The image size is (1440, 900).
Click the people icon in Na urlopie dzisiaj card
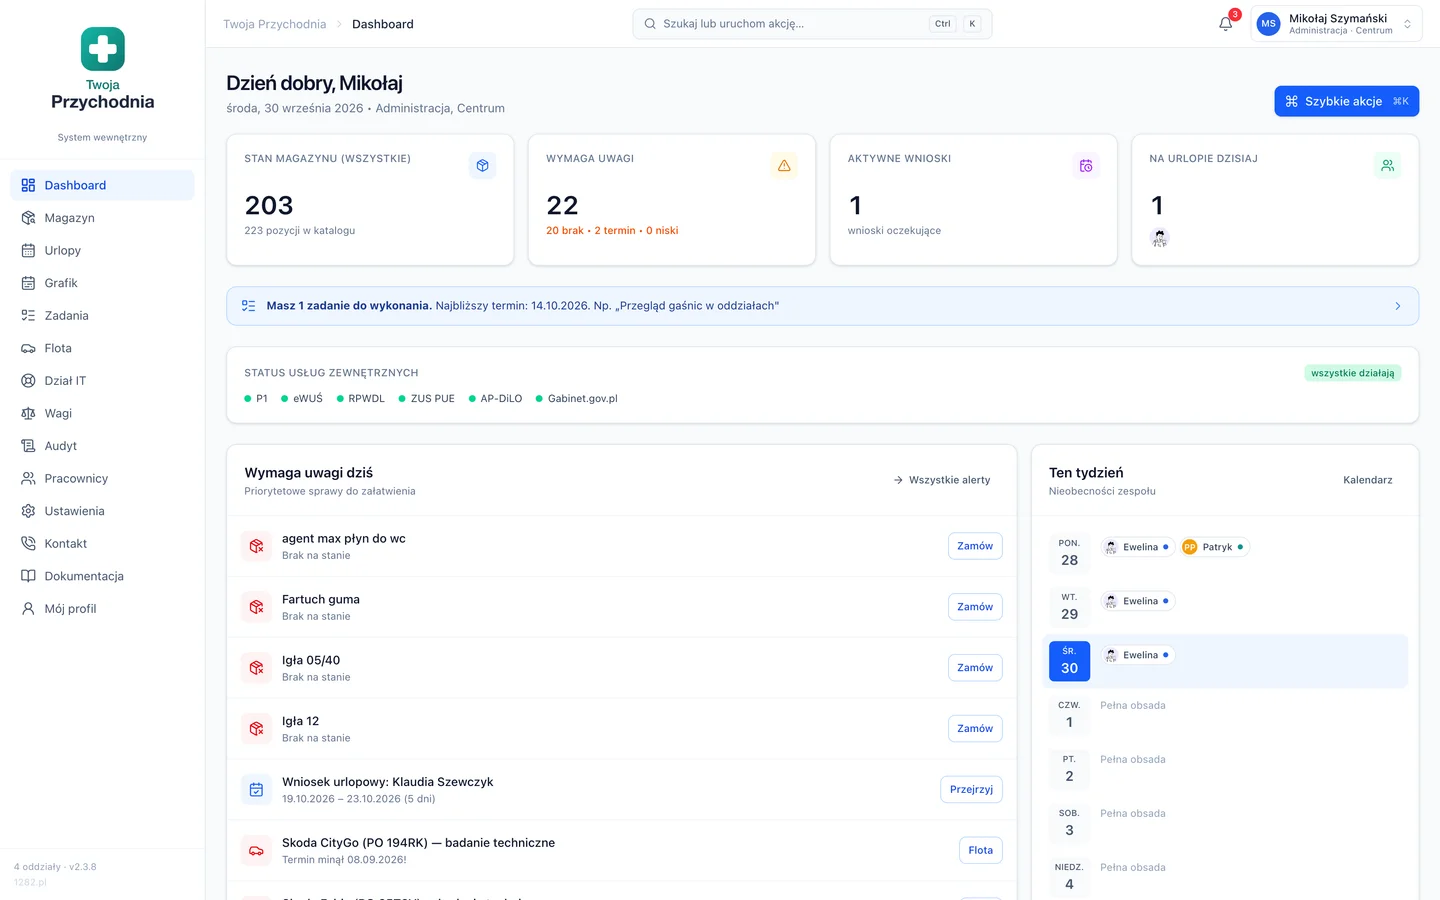(1388, 166)
